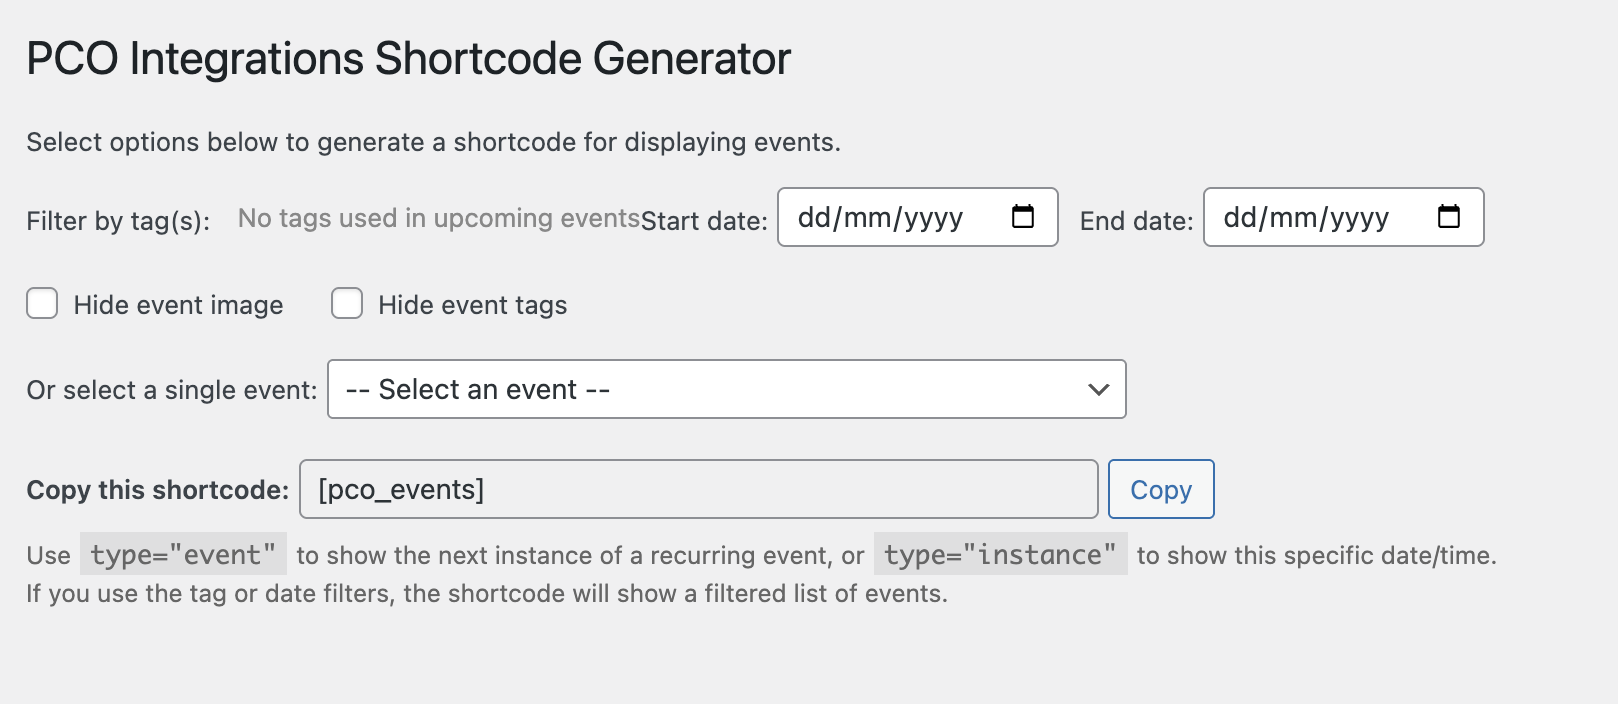Open the End date calendar picker icon
The image size is (1618, 704).
click(1448, 216)
